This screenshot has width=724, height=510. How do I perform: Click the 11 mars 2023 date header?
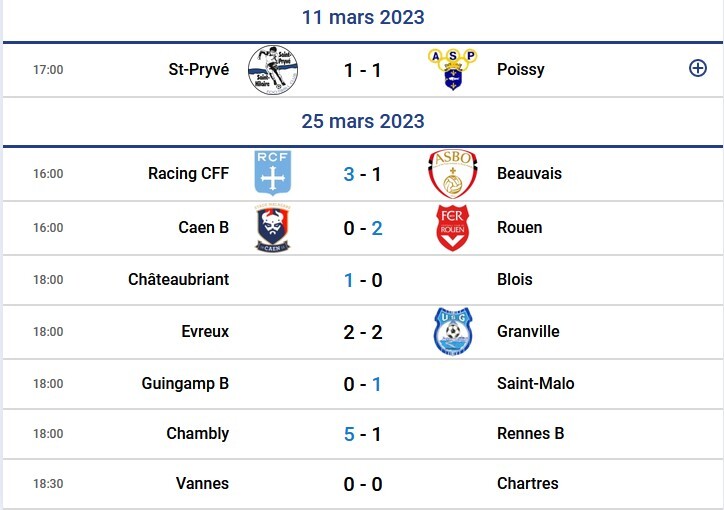pos(363,17)
